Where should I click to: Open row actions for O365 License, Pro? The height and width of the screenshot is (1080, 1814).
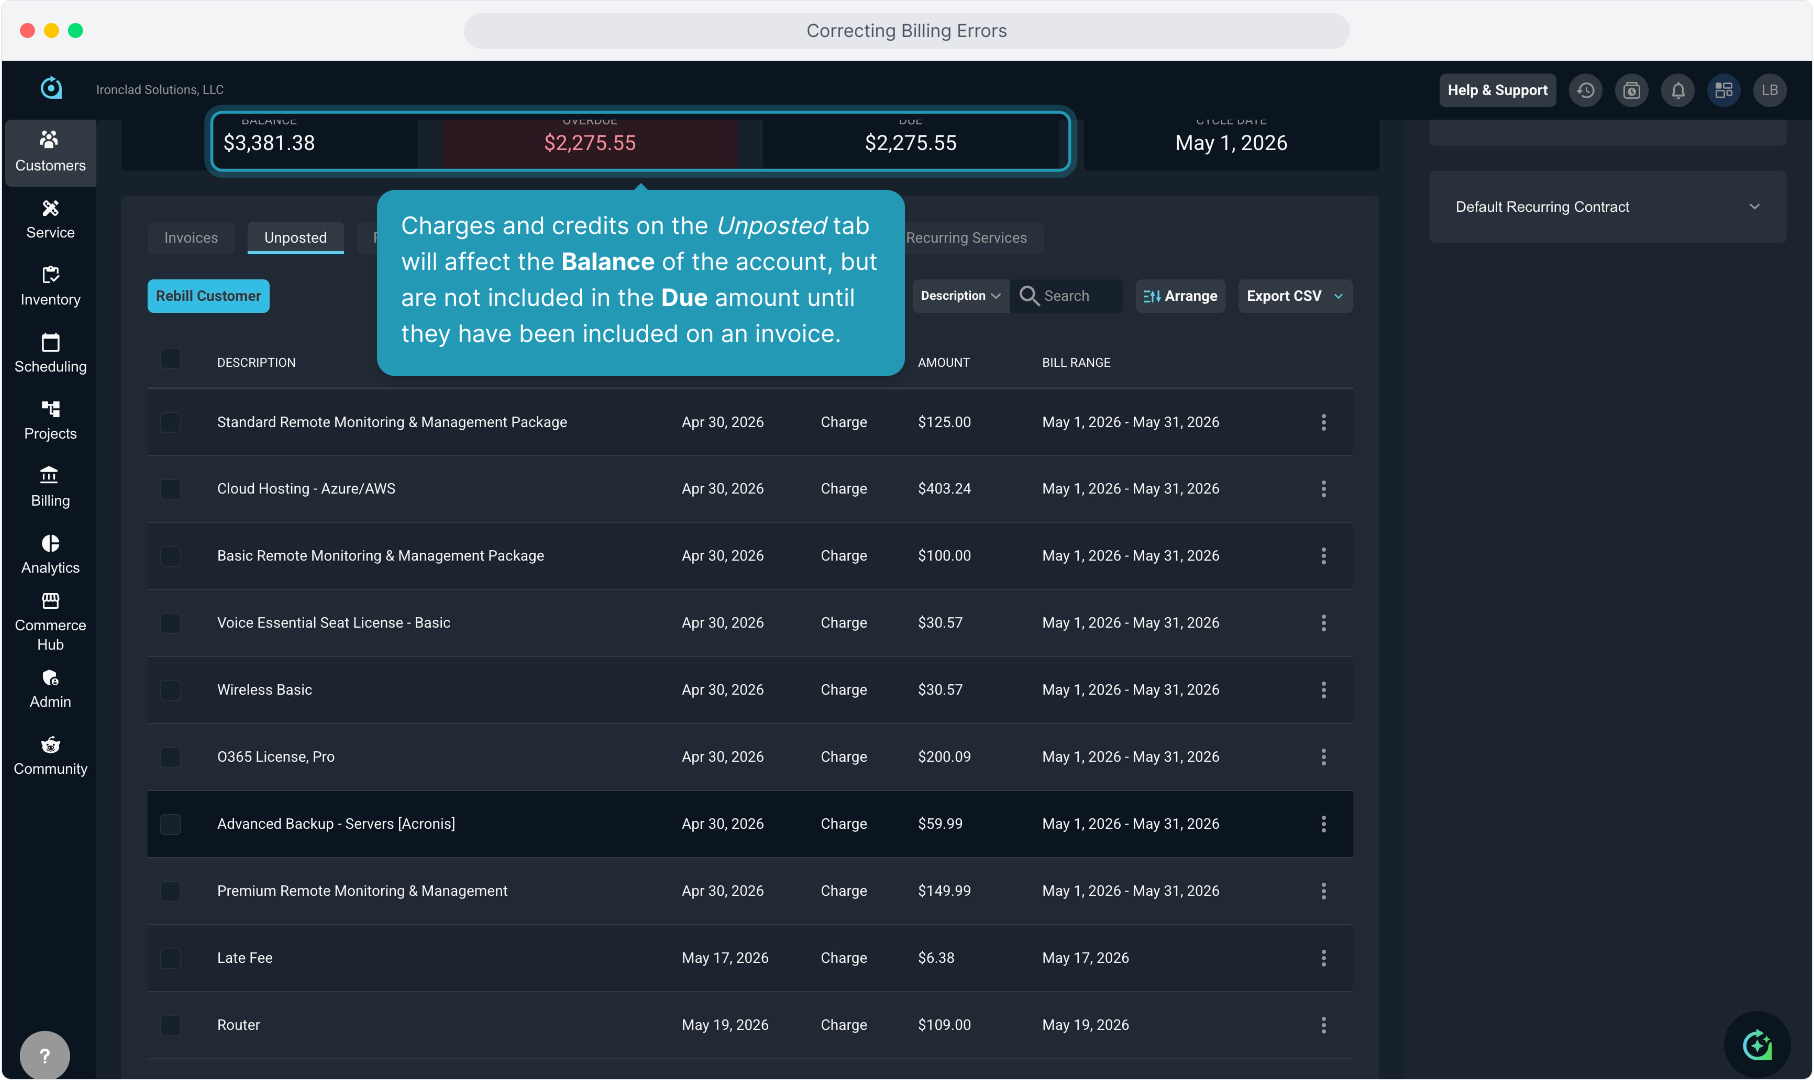coord(1324,757)
